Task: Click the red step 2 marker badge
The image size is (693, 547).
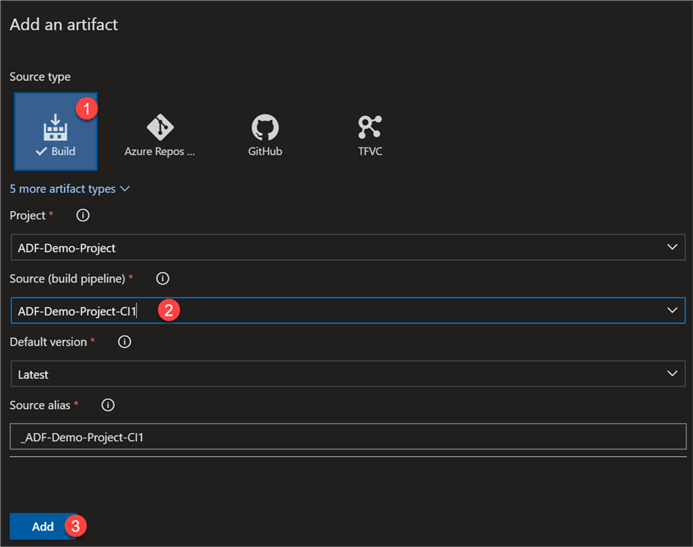Action: 169,310
